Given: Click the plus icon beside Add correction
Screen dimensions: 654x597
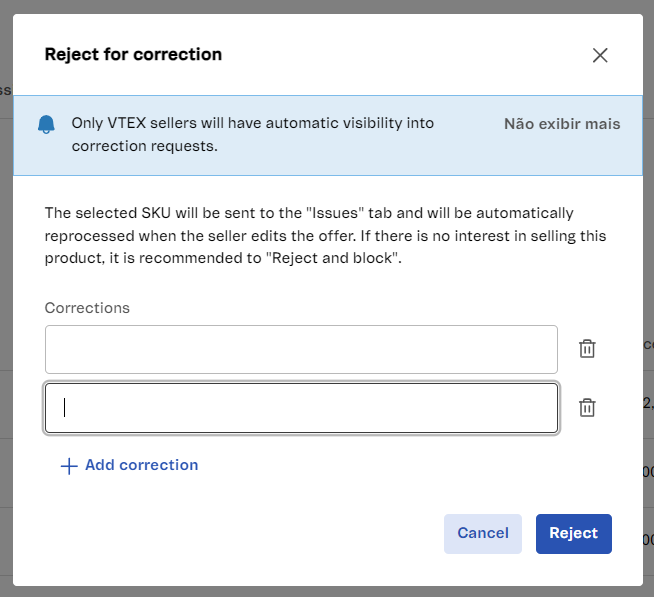Looking at the screenshot, I should coord(69,466).
